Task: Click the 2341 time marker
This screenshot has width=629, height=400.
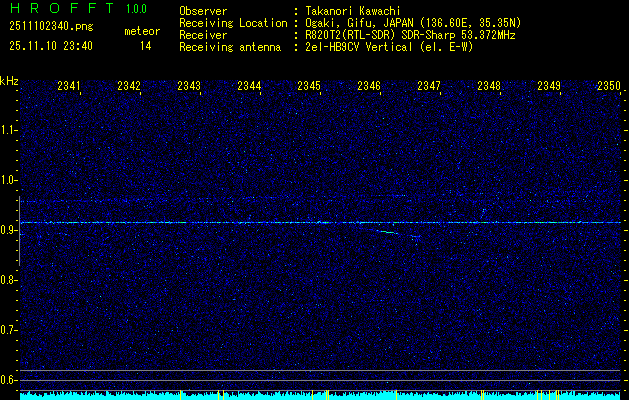Action: click(69, 87)
